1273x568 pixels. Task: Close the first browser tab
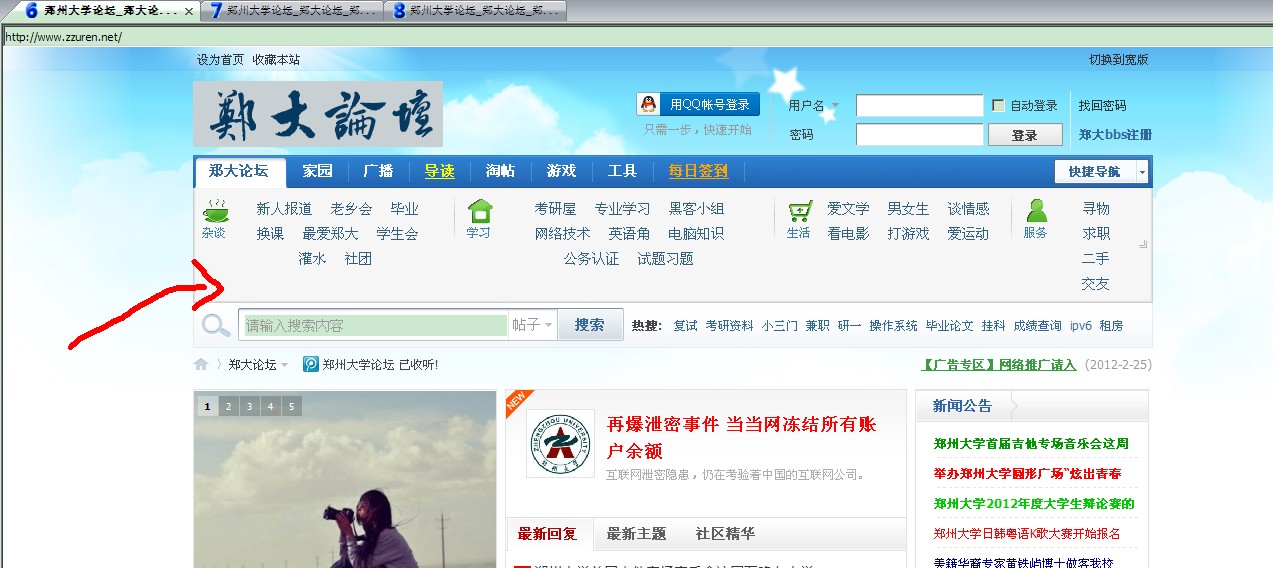point(190,11)
